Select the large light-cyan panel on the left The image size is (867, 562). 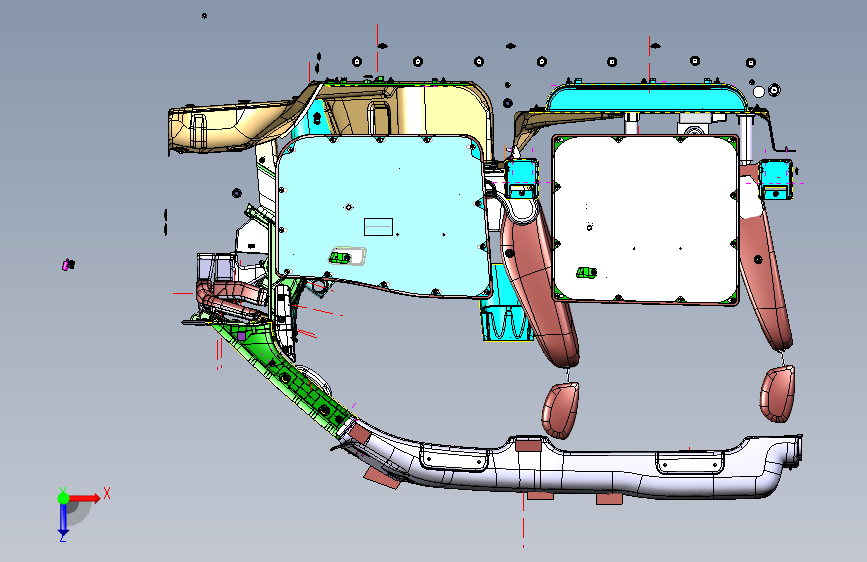point(382,216)
